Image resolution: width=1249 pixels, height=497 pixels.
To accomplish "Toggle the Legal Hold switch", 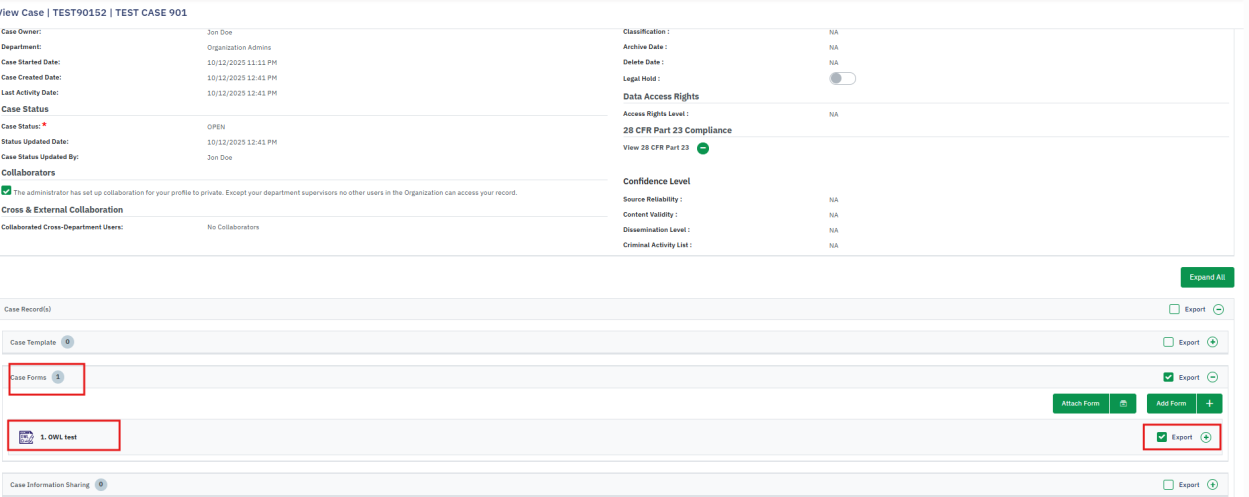I will point(842,78).
